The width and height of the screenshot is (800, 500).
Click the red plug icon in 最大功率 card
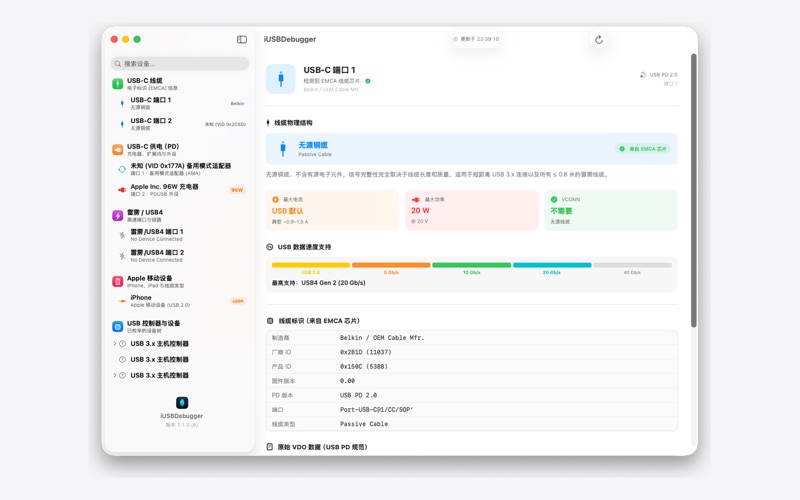pos(416,199)
